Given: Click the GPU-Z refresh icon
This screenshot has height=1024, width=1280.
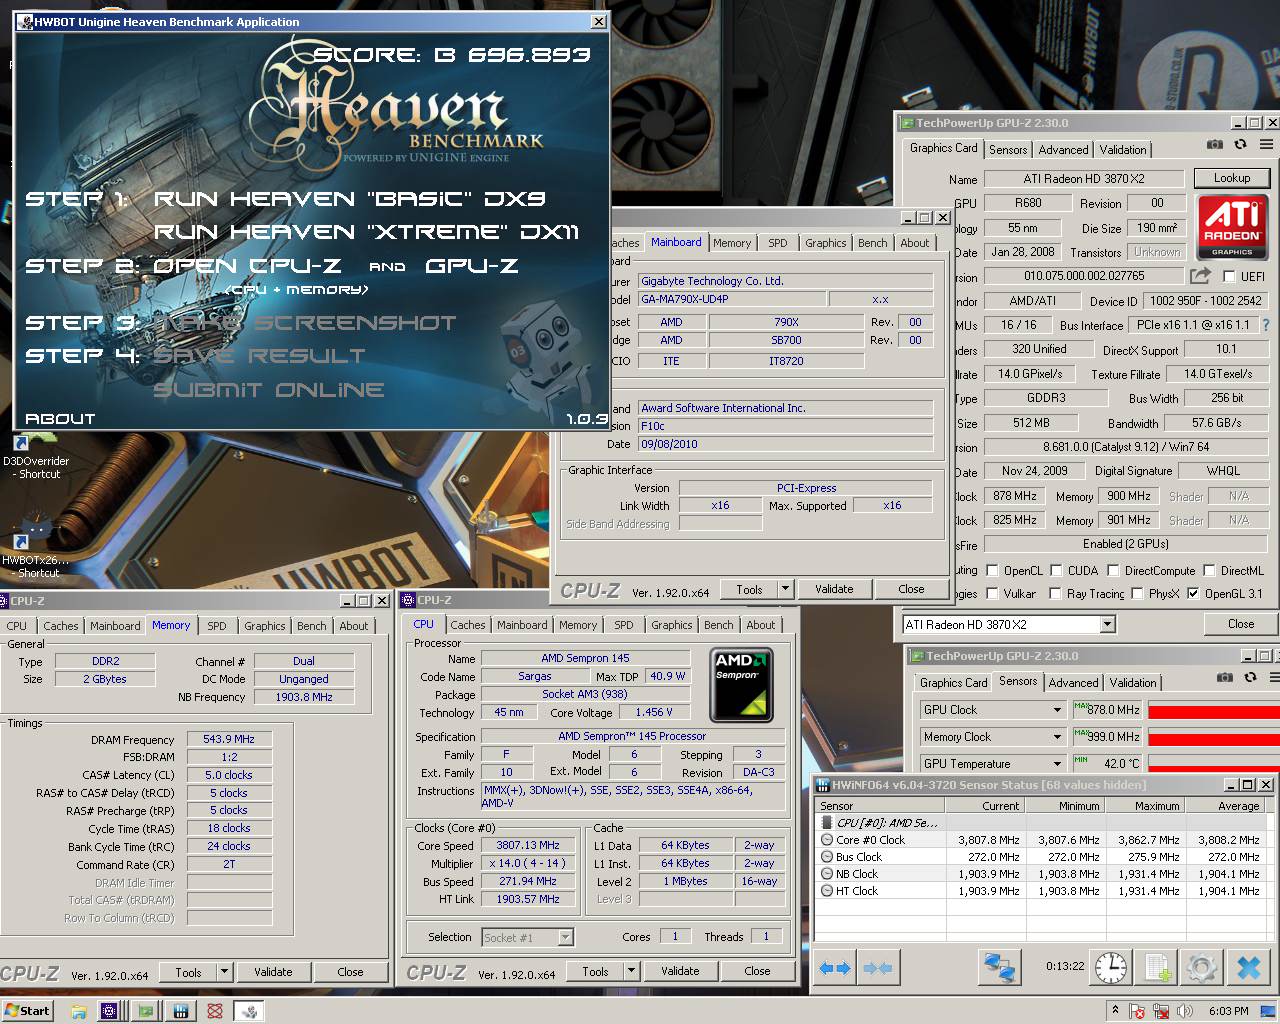Looking at the screenshot, I should (1240, 145).
